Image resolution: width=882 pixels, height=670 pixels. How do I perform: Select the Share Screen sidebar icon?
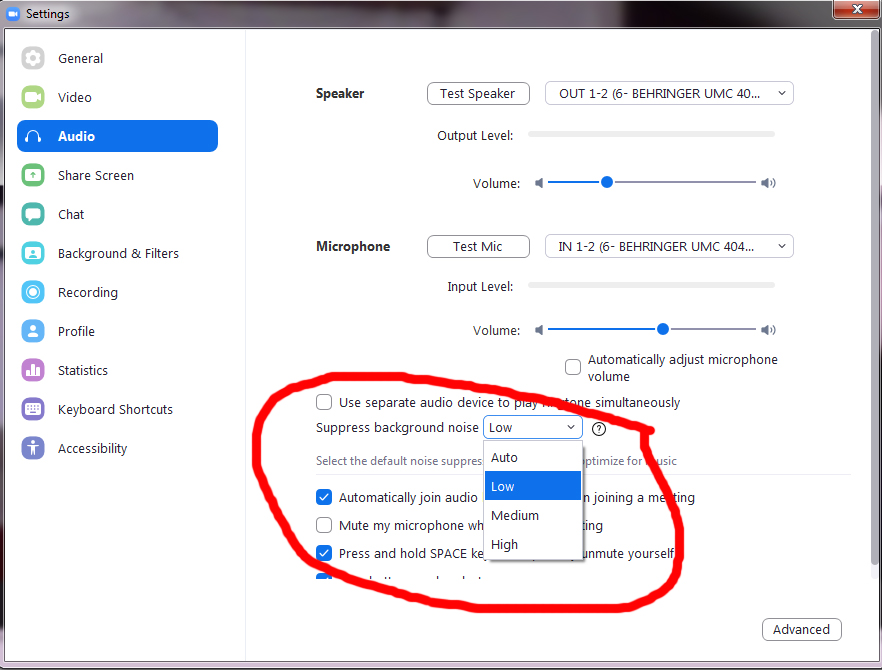click(33, 175)
